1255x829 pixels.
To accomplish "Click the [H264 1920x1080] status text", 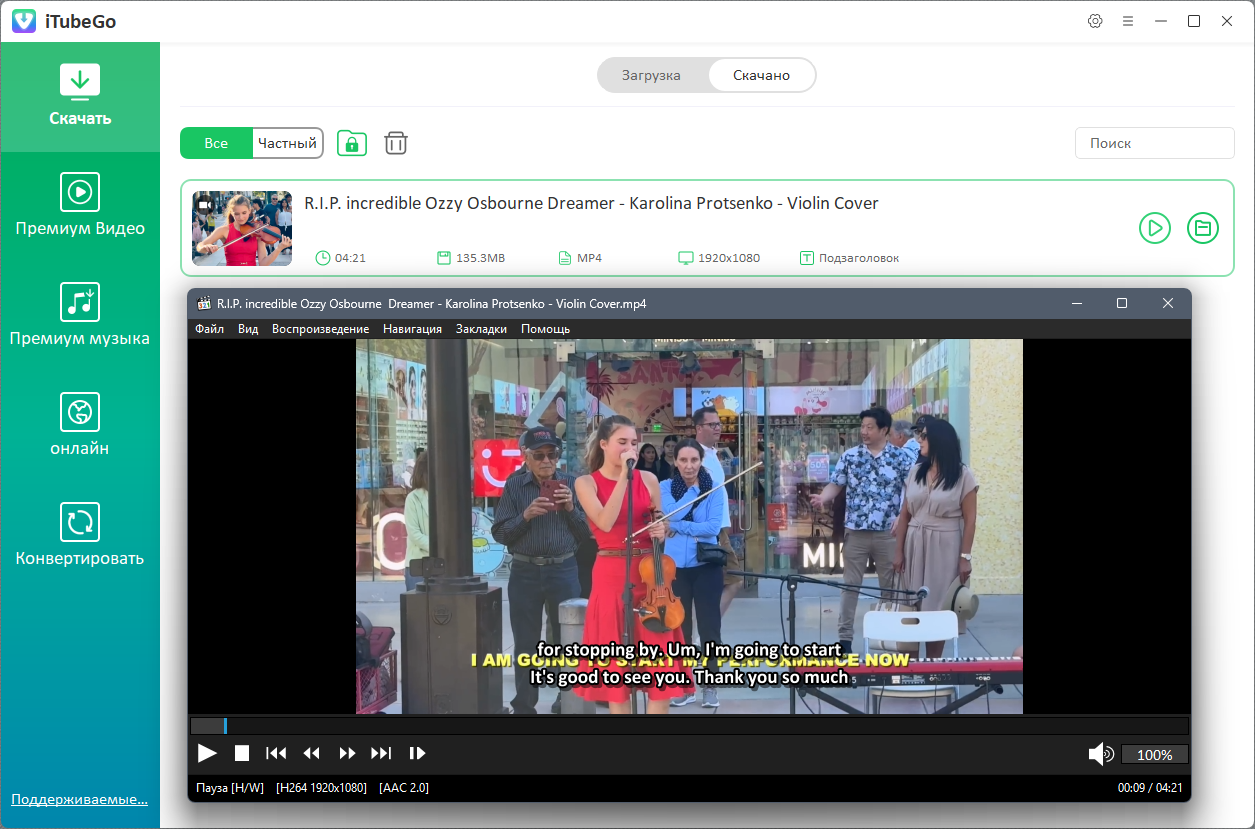I will coord(321,788).
